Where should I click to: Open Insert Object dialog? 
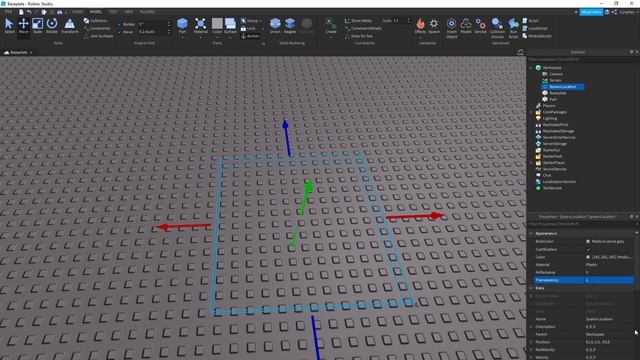451,28
